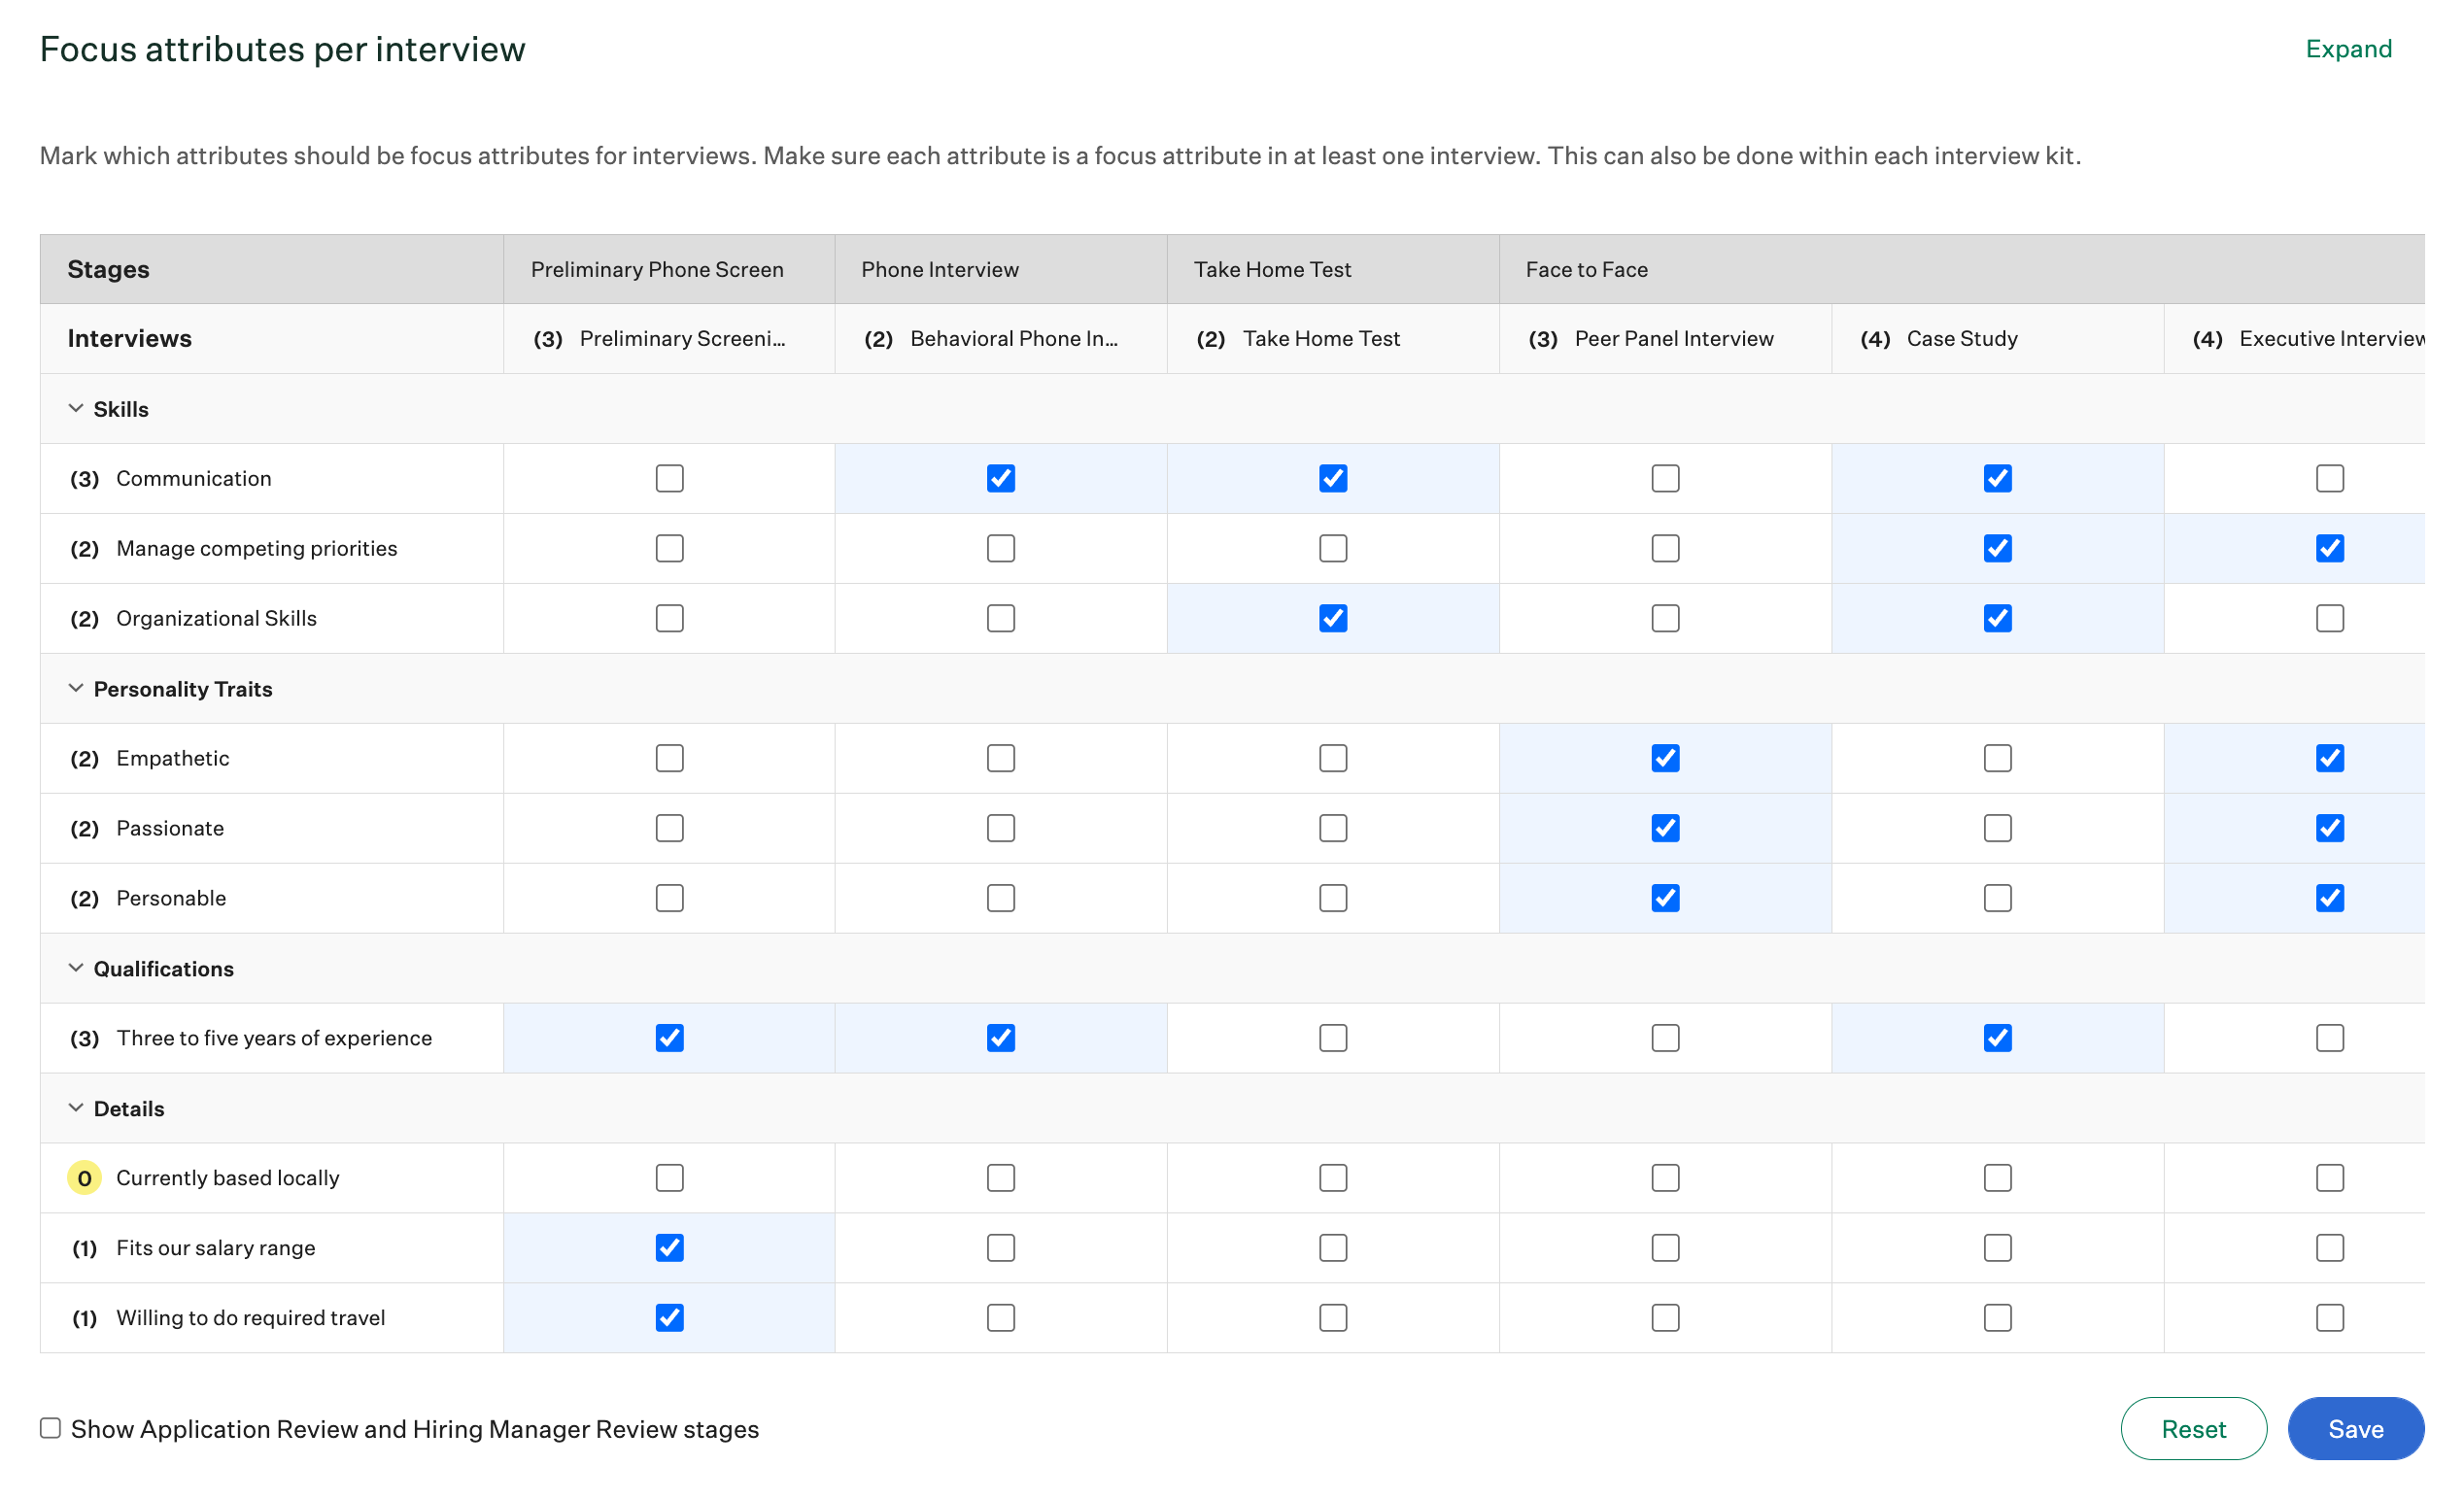The width and height of the screenshot is (2464, 1500).
Task: Uncheck Willing to do required travel for Preliminary Phone Screen
Action: coord(668,1317)
